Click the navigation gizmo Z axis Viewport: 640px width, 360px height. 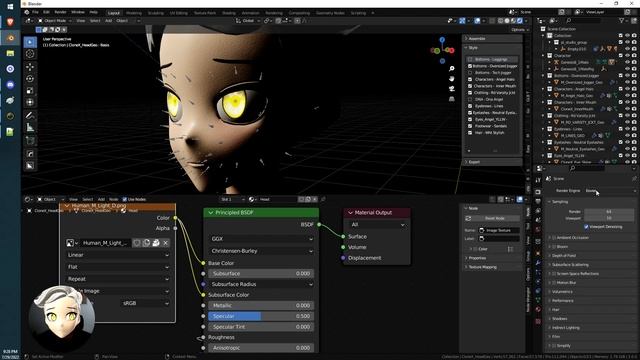point(442,40)
